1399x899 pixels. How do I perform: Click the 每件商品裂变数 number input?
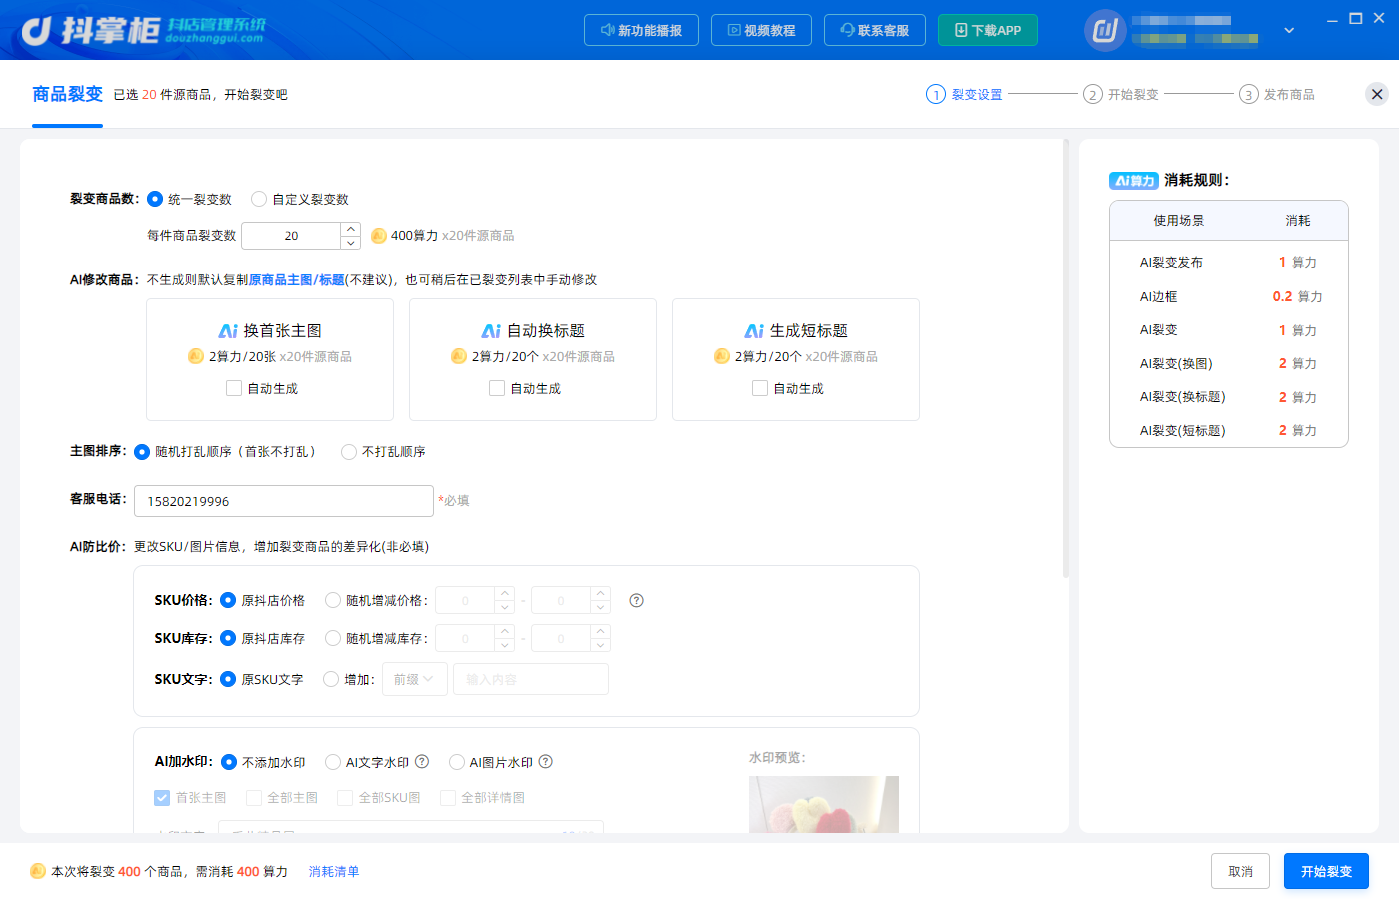(x=292, y=236)
